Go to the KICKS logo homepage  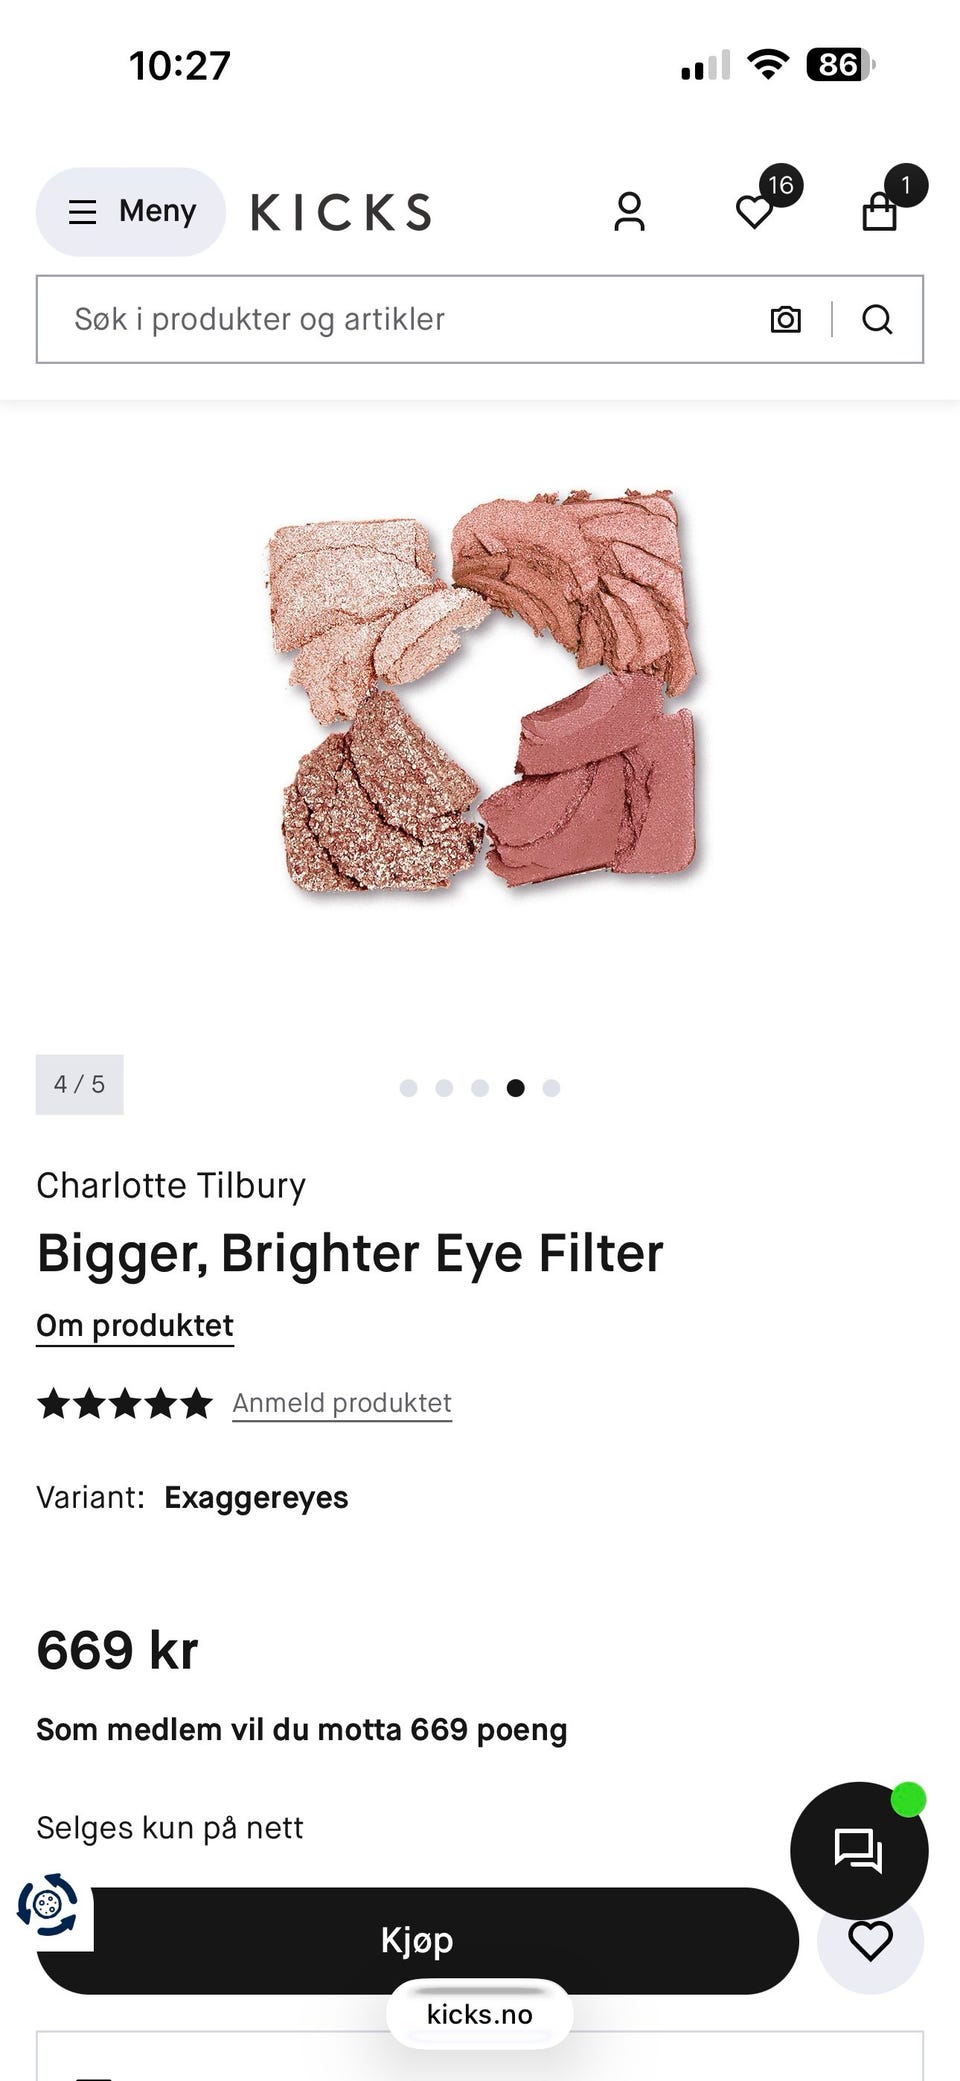tap(341, 212)
